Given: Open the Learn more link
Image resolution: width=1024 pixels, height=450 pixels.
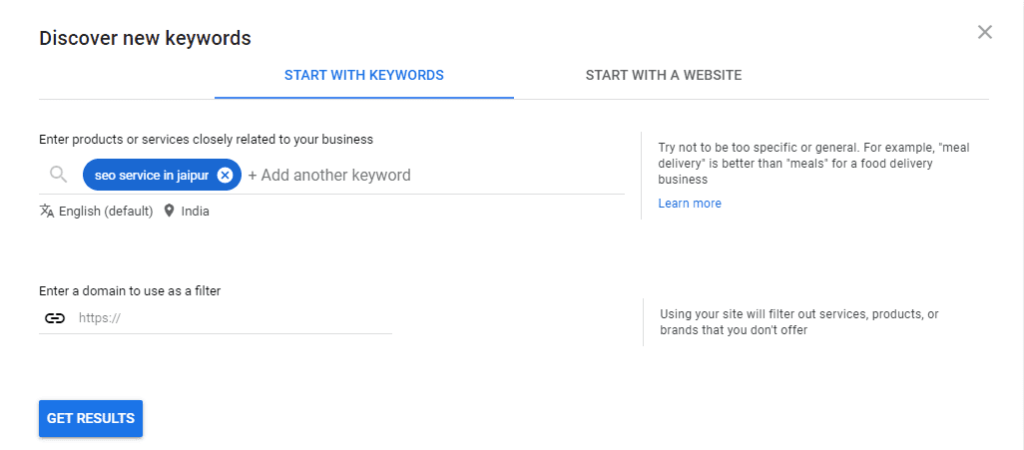Looking at the screenshot, I should click(689, 203).
